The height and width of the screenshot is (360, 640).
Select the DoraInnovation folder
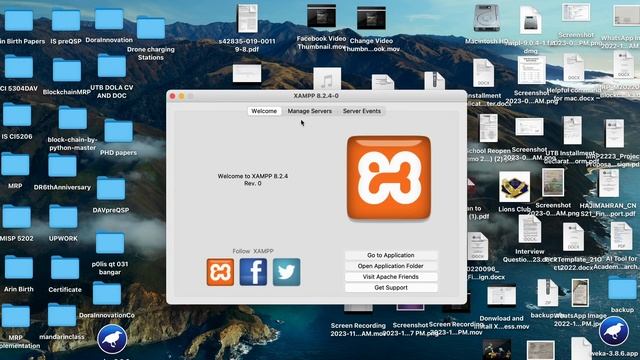tap(109, 19)
